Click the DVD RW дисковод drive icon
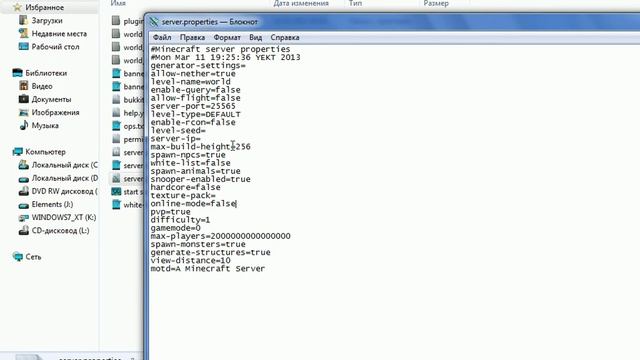Viewport: 640px width, 360px height. (23, 191)
